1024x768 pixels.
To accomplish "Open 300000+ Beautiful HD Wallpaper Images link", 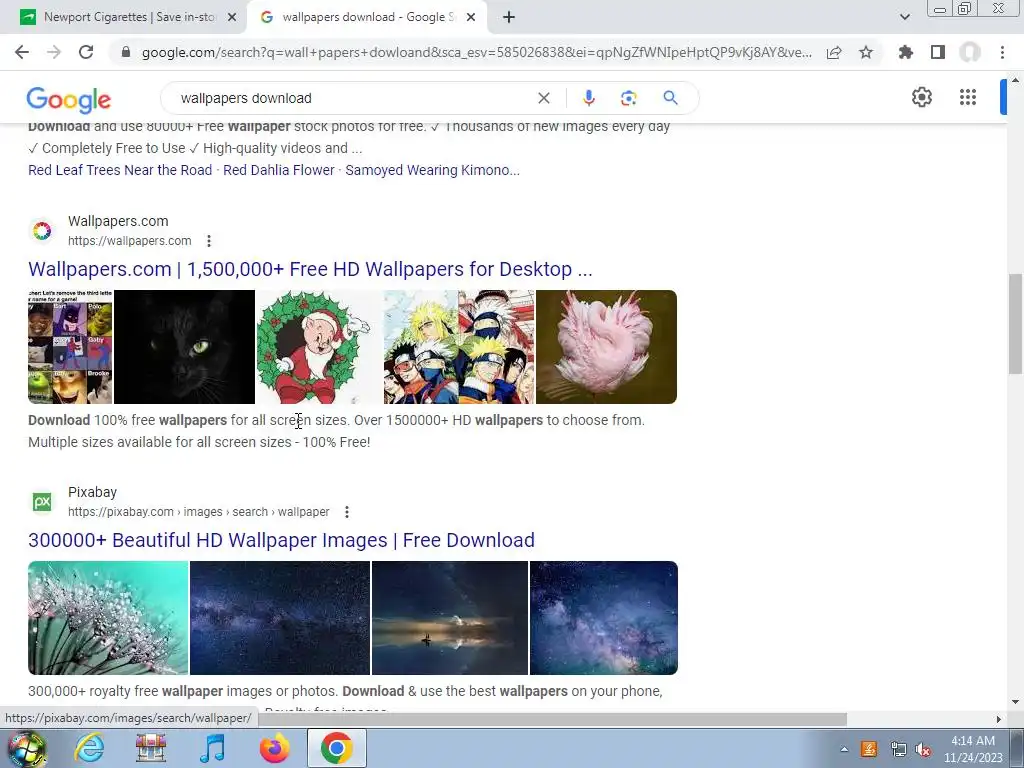I will point(281,540).
